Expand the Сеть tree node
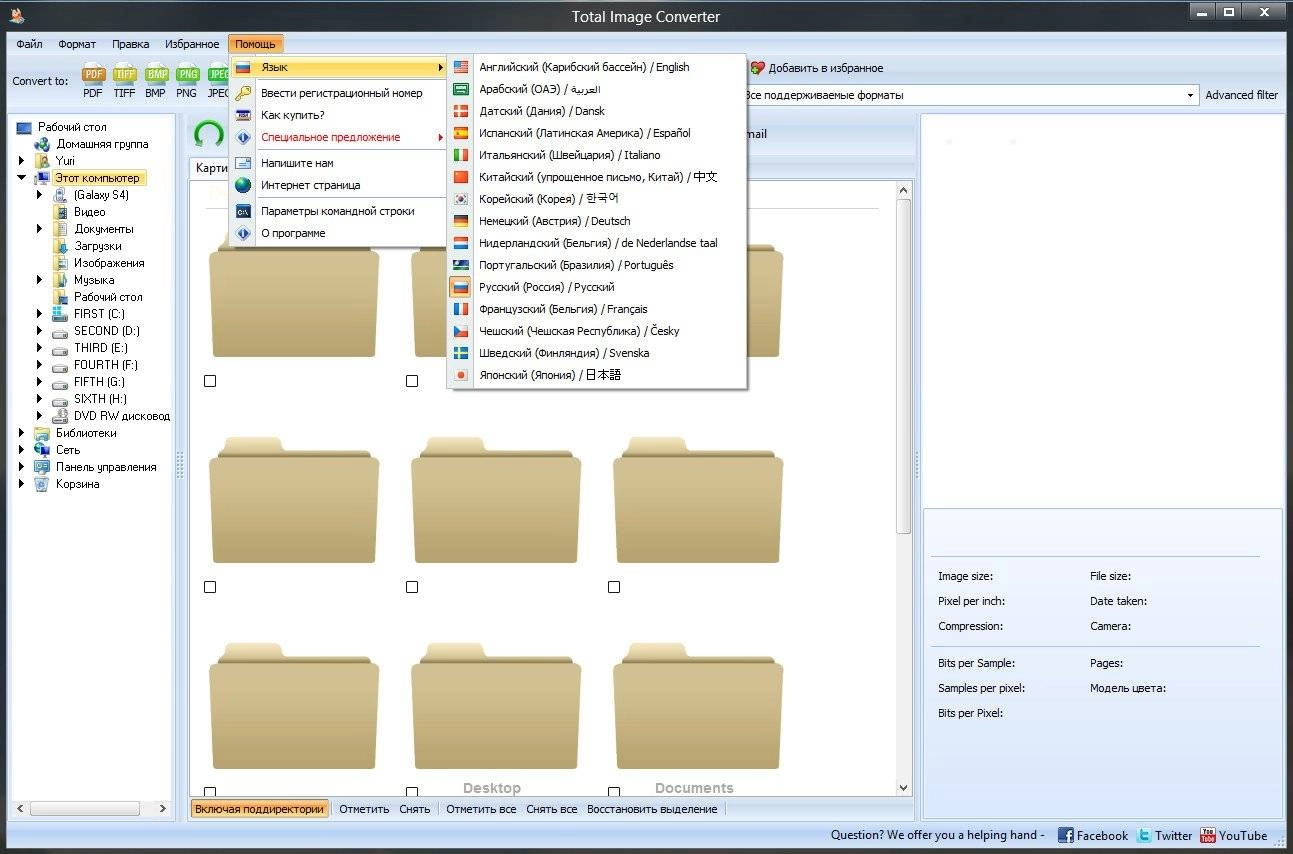 coord(21,450)
